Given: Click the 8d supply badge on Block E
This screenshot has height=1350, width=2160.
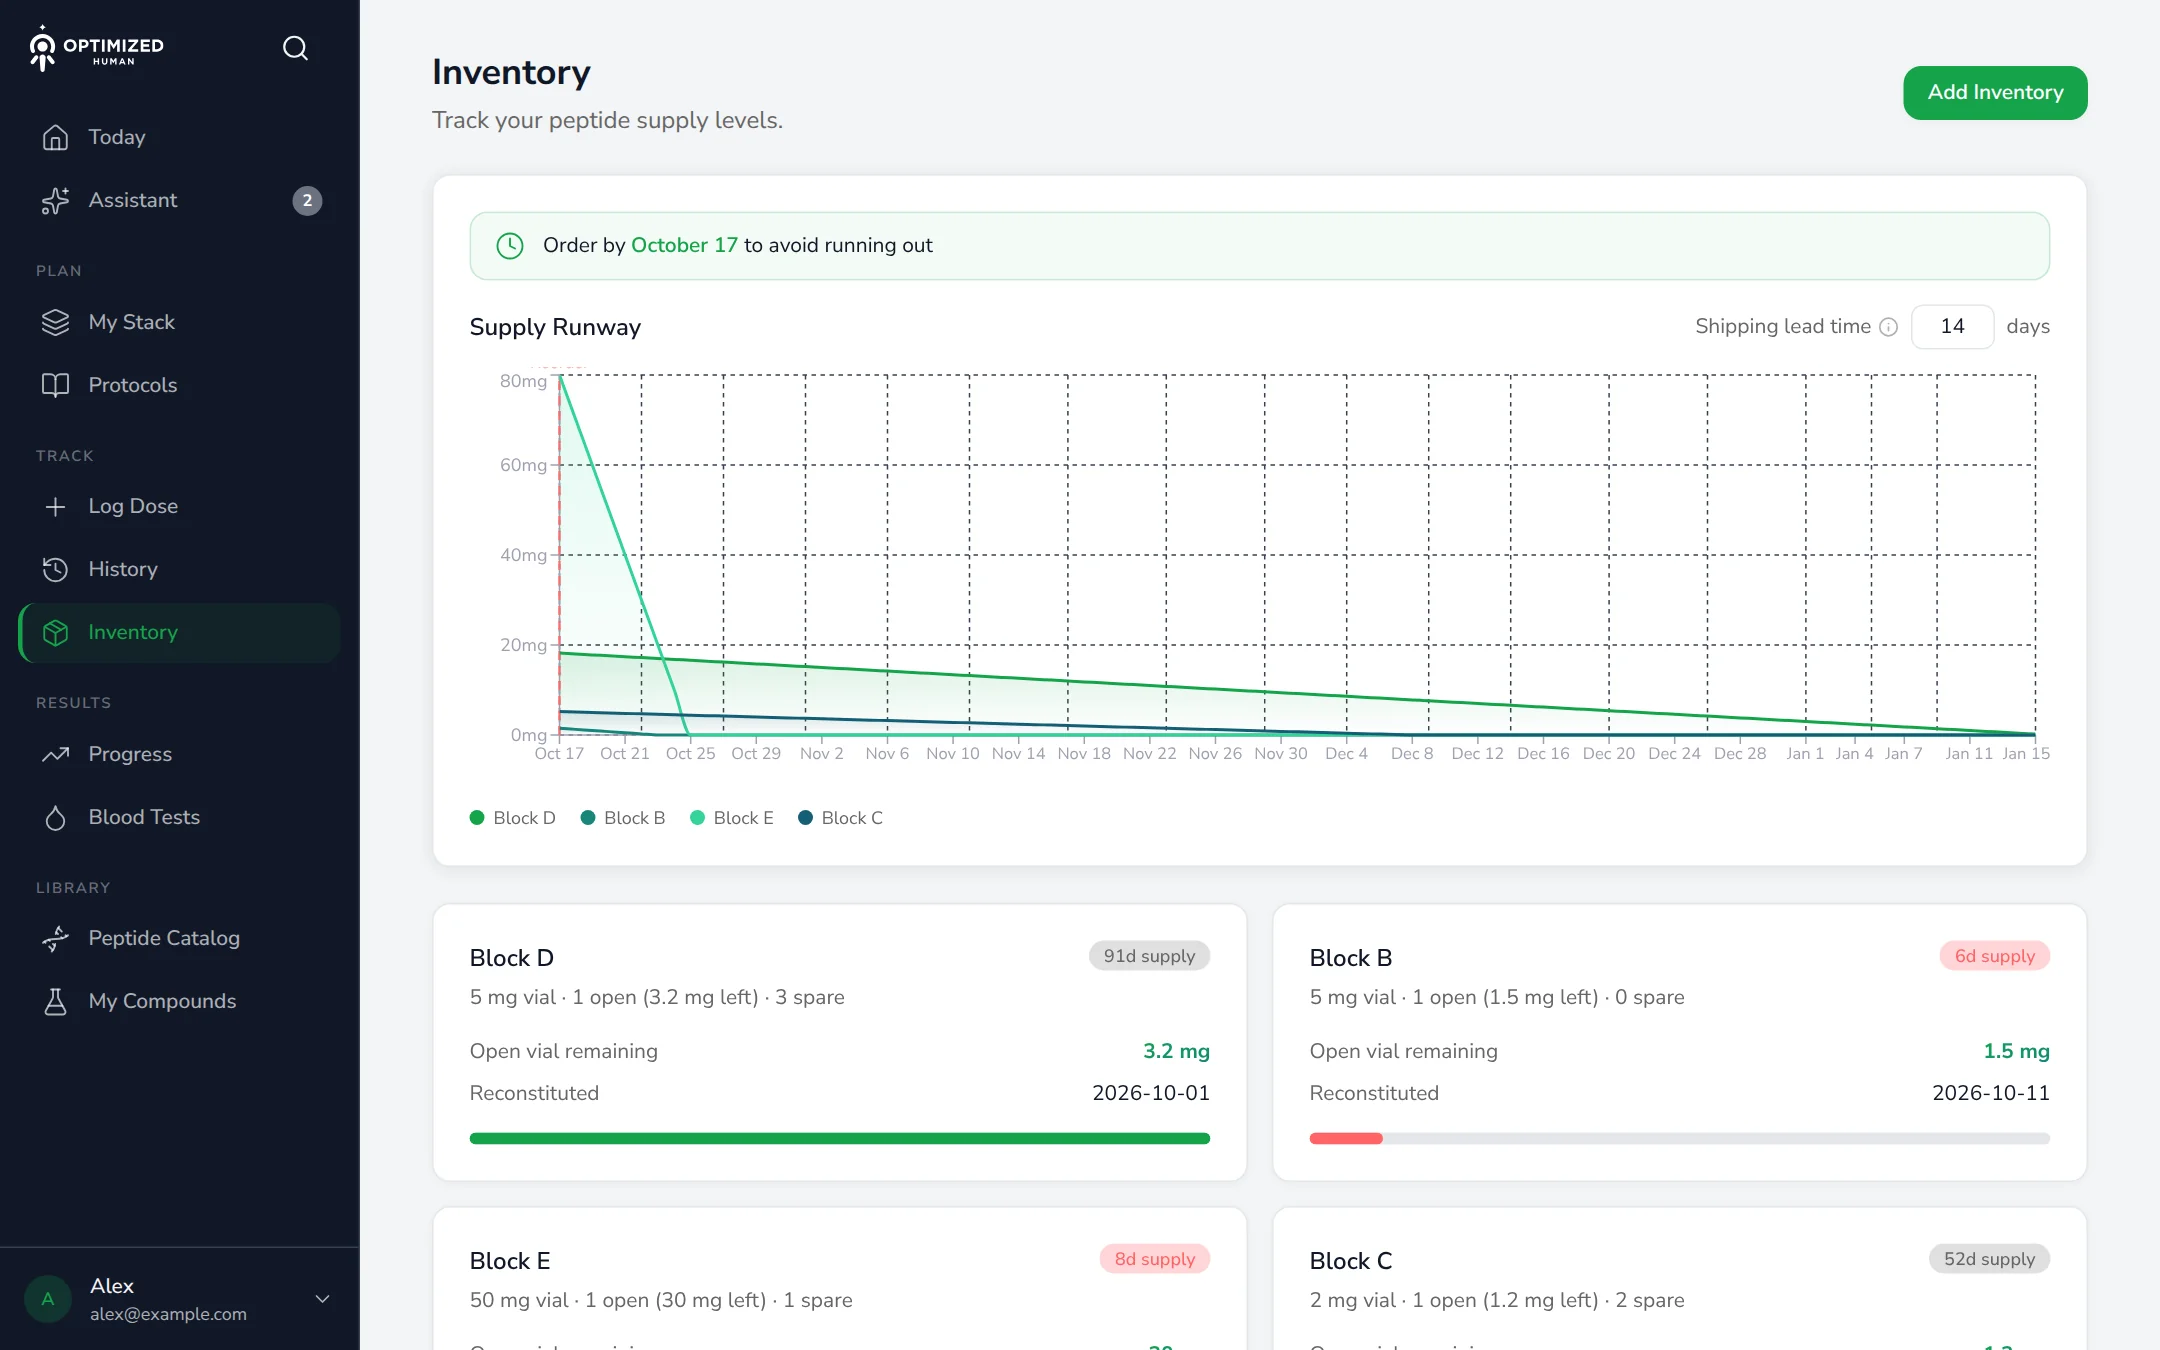Looking at the screenshot, I should point(1155,1259).
